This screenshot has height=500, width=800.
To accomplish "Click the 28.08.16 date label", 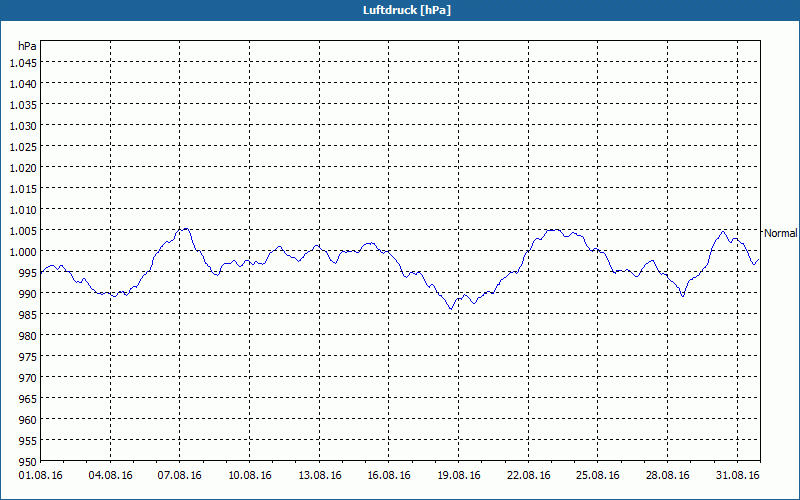I will [667, 476].
